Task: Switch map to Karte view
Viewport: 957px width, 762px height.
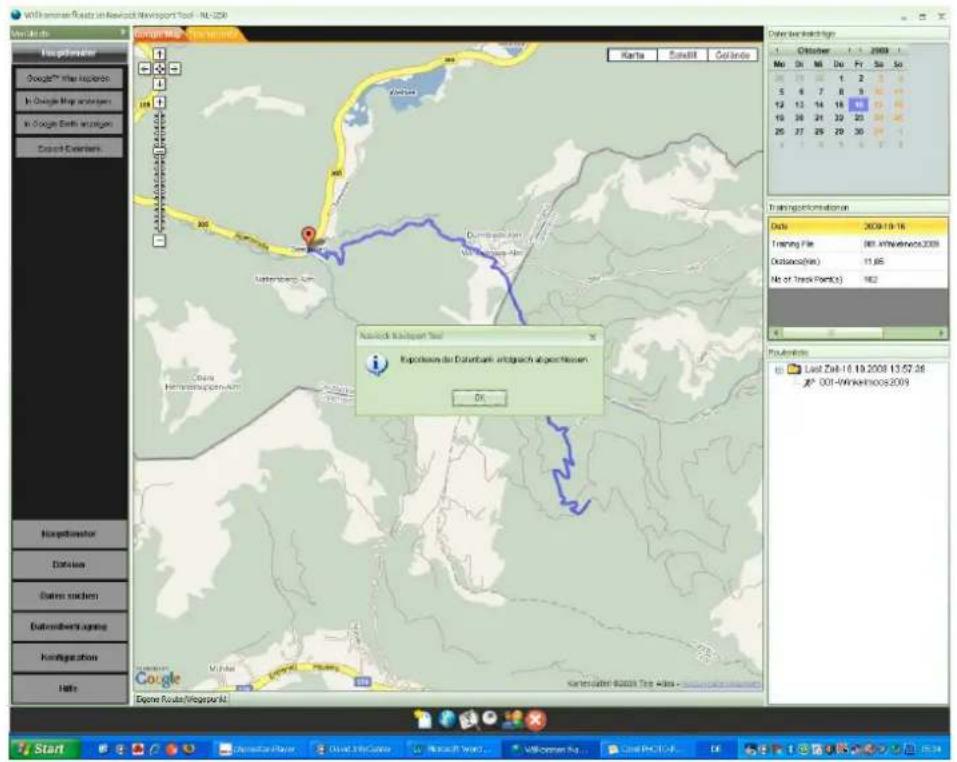Action: click(632, 55)
